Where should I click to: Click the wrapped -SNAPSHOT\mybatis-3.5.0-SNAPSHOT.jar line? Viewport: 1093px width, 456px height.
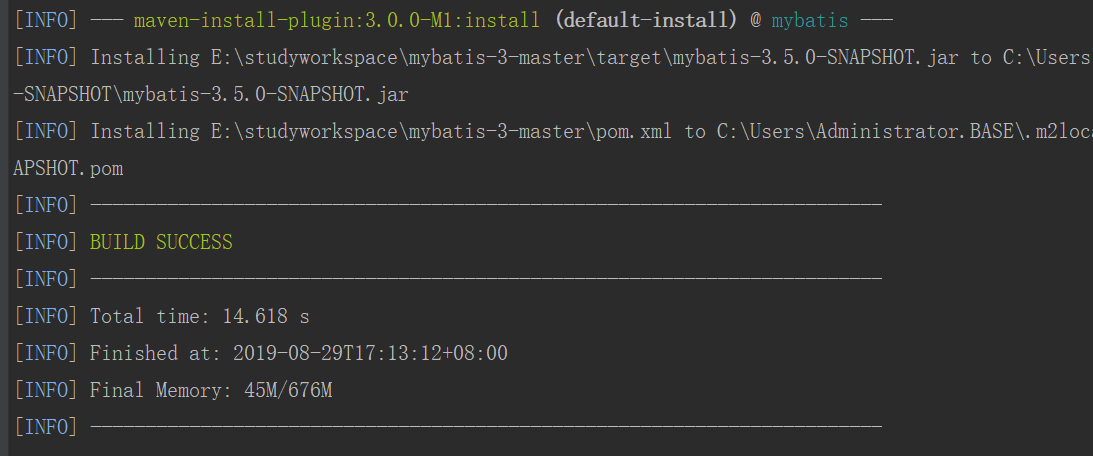211,95
